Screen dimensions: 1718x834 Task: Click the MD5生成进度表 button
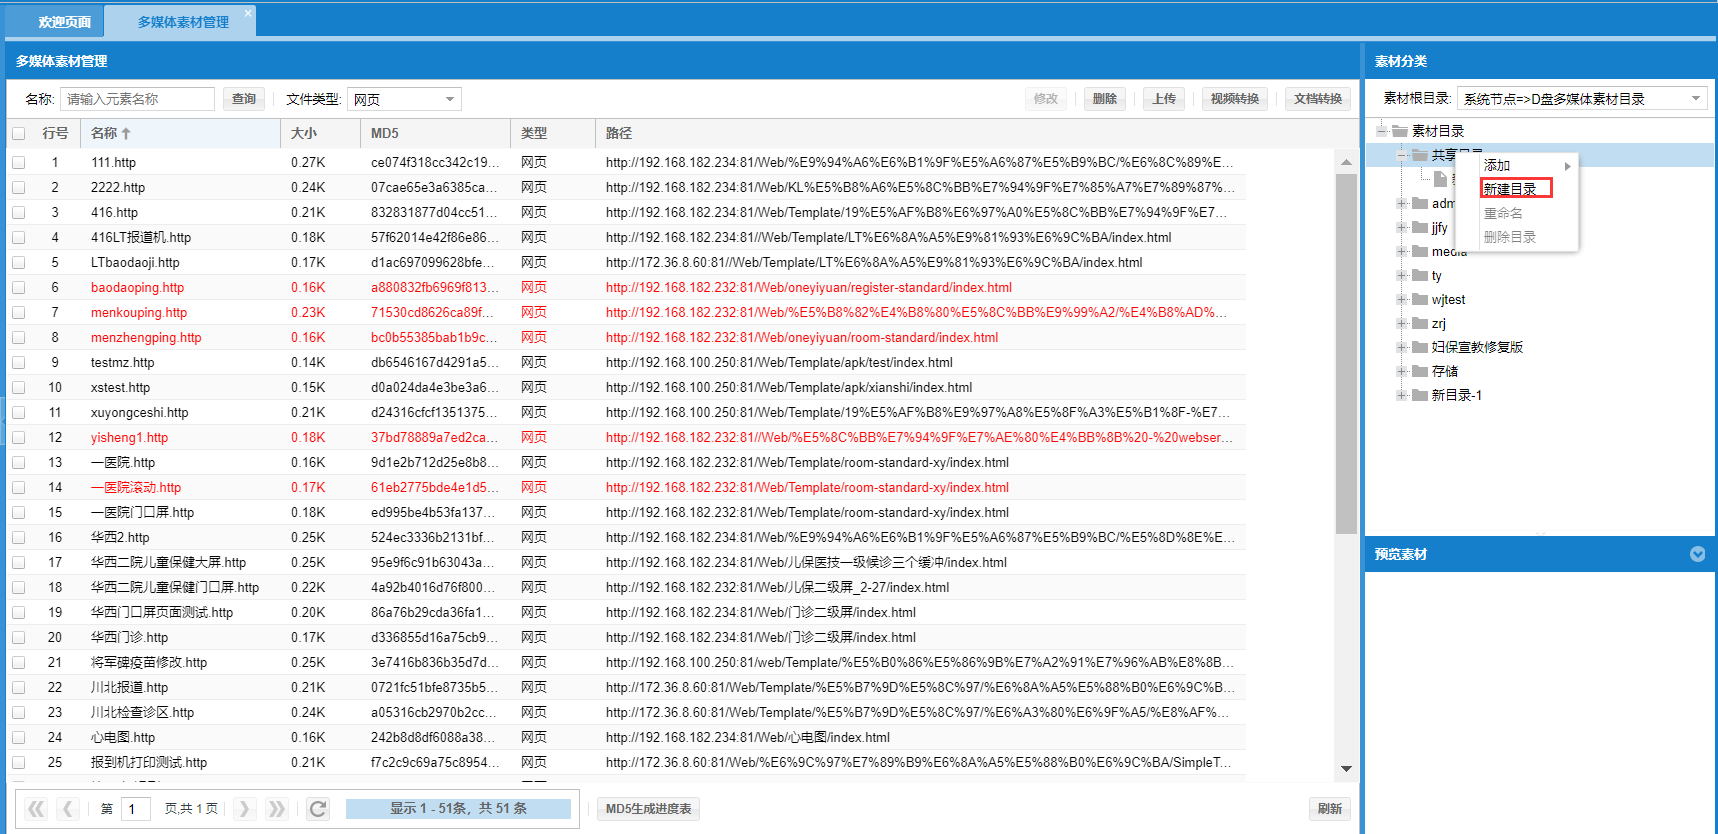click(x=649, y=809)
